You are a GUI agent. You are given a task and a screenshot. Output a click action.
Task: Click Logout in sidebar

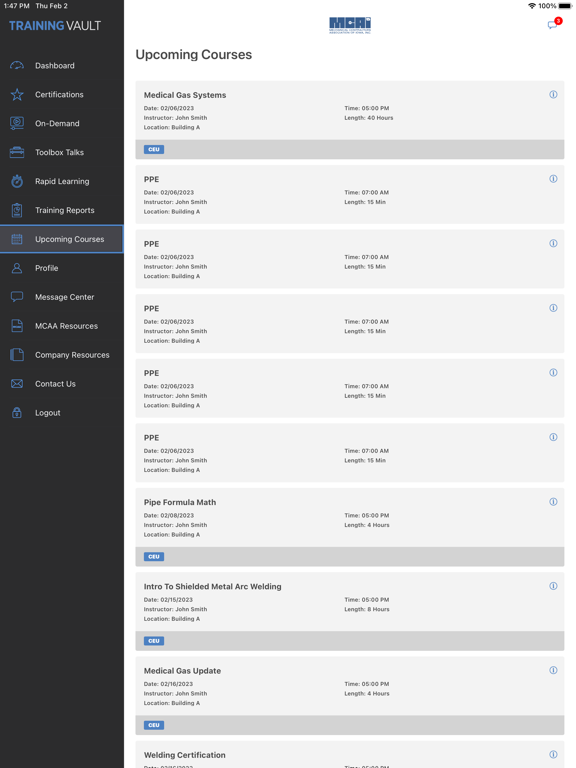click(x=62, y=412)
